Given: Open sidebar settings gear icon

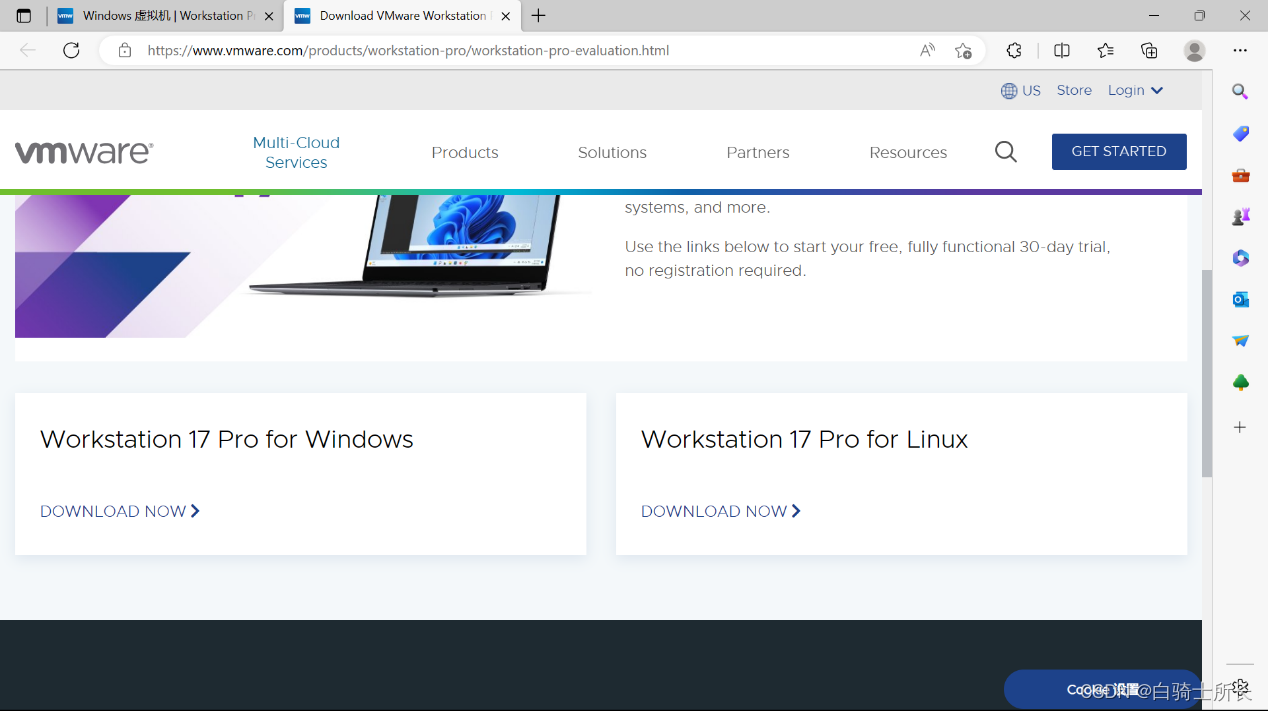Looking at the screenshot, I should click(x=1240, y=687).
